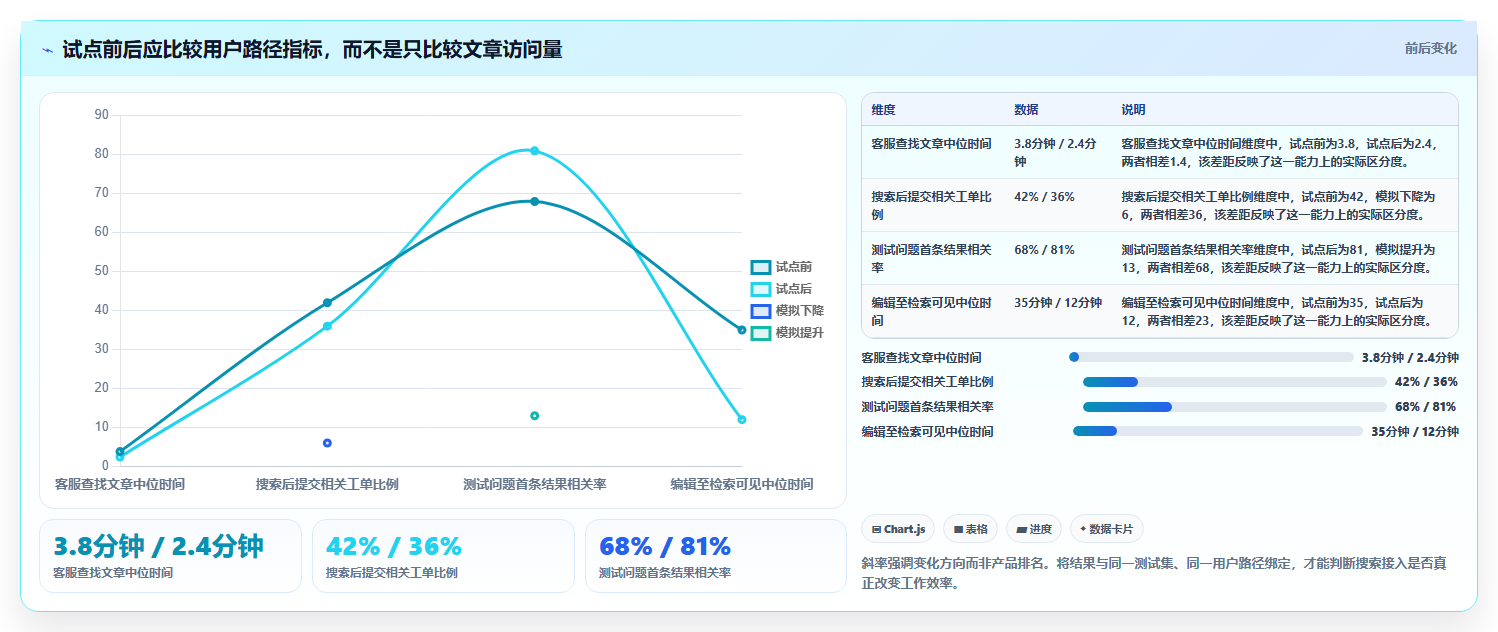Toggle the 模拟下降 legend swatch

click(761, 311)
